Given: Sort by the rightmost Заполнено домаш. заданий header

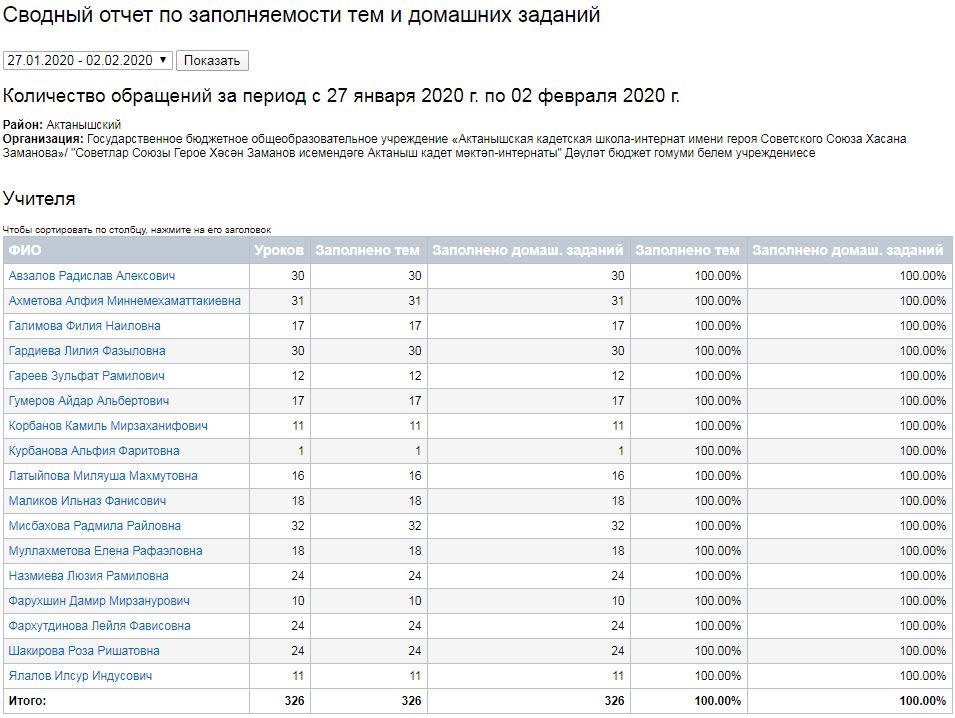Looking at the screenshot, I should point(848,251).
